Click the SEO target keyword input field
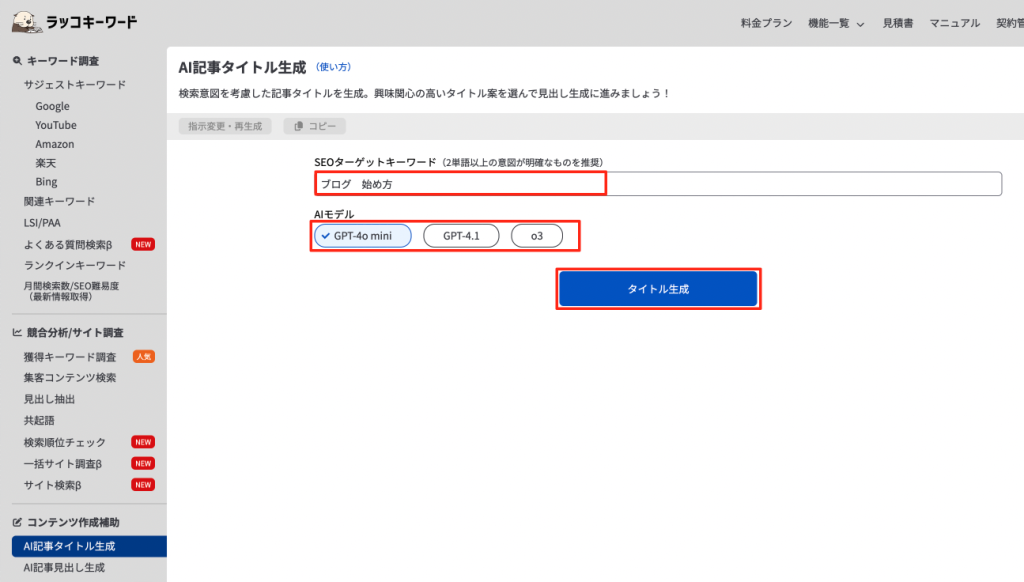This screenshot has height=582, width=1024. pos(655,184)
